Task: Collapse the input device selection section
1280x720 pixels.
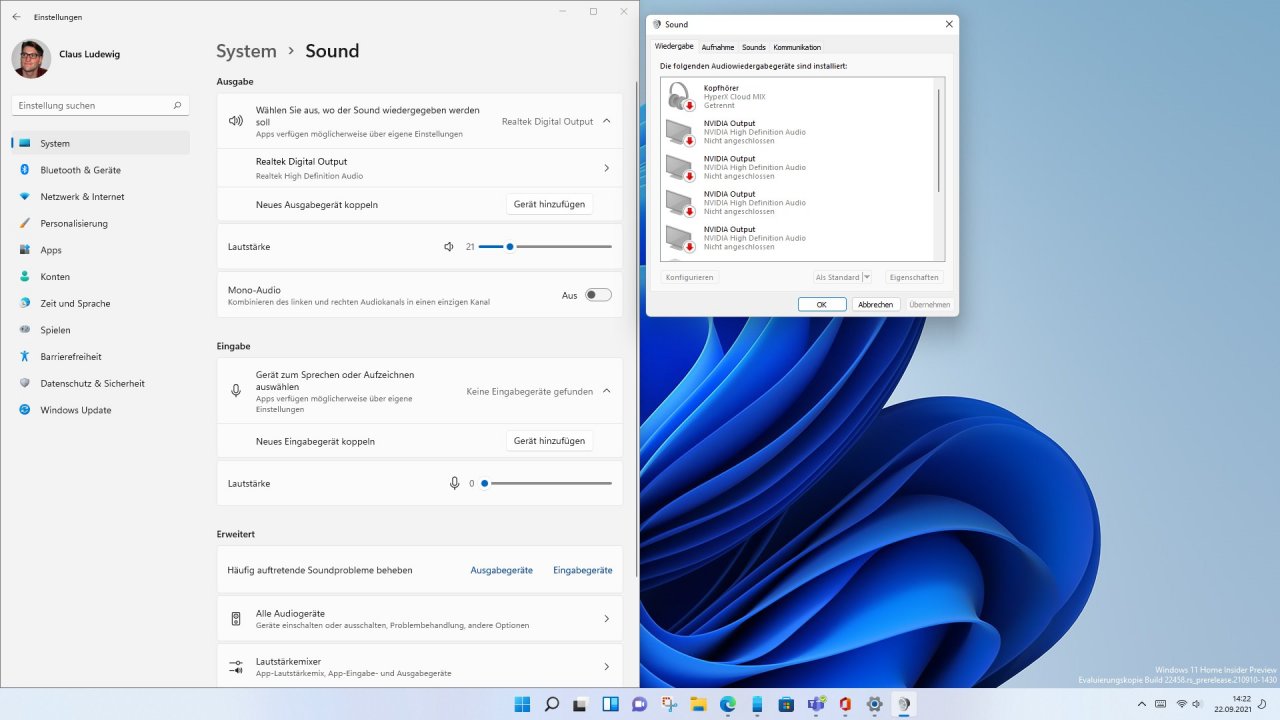Action: pyautogui.click(x=606, y=391)
